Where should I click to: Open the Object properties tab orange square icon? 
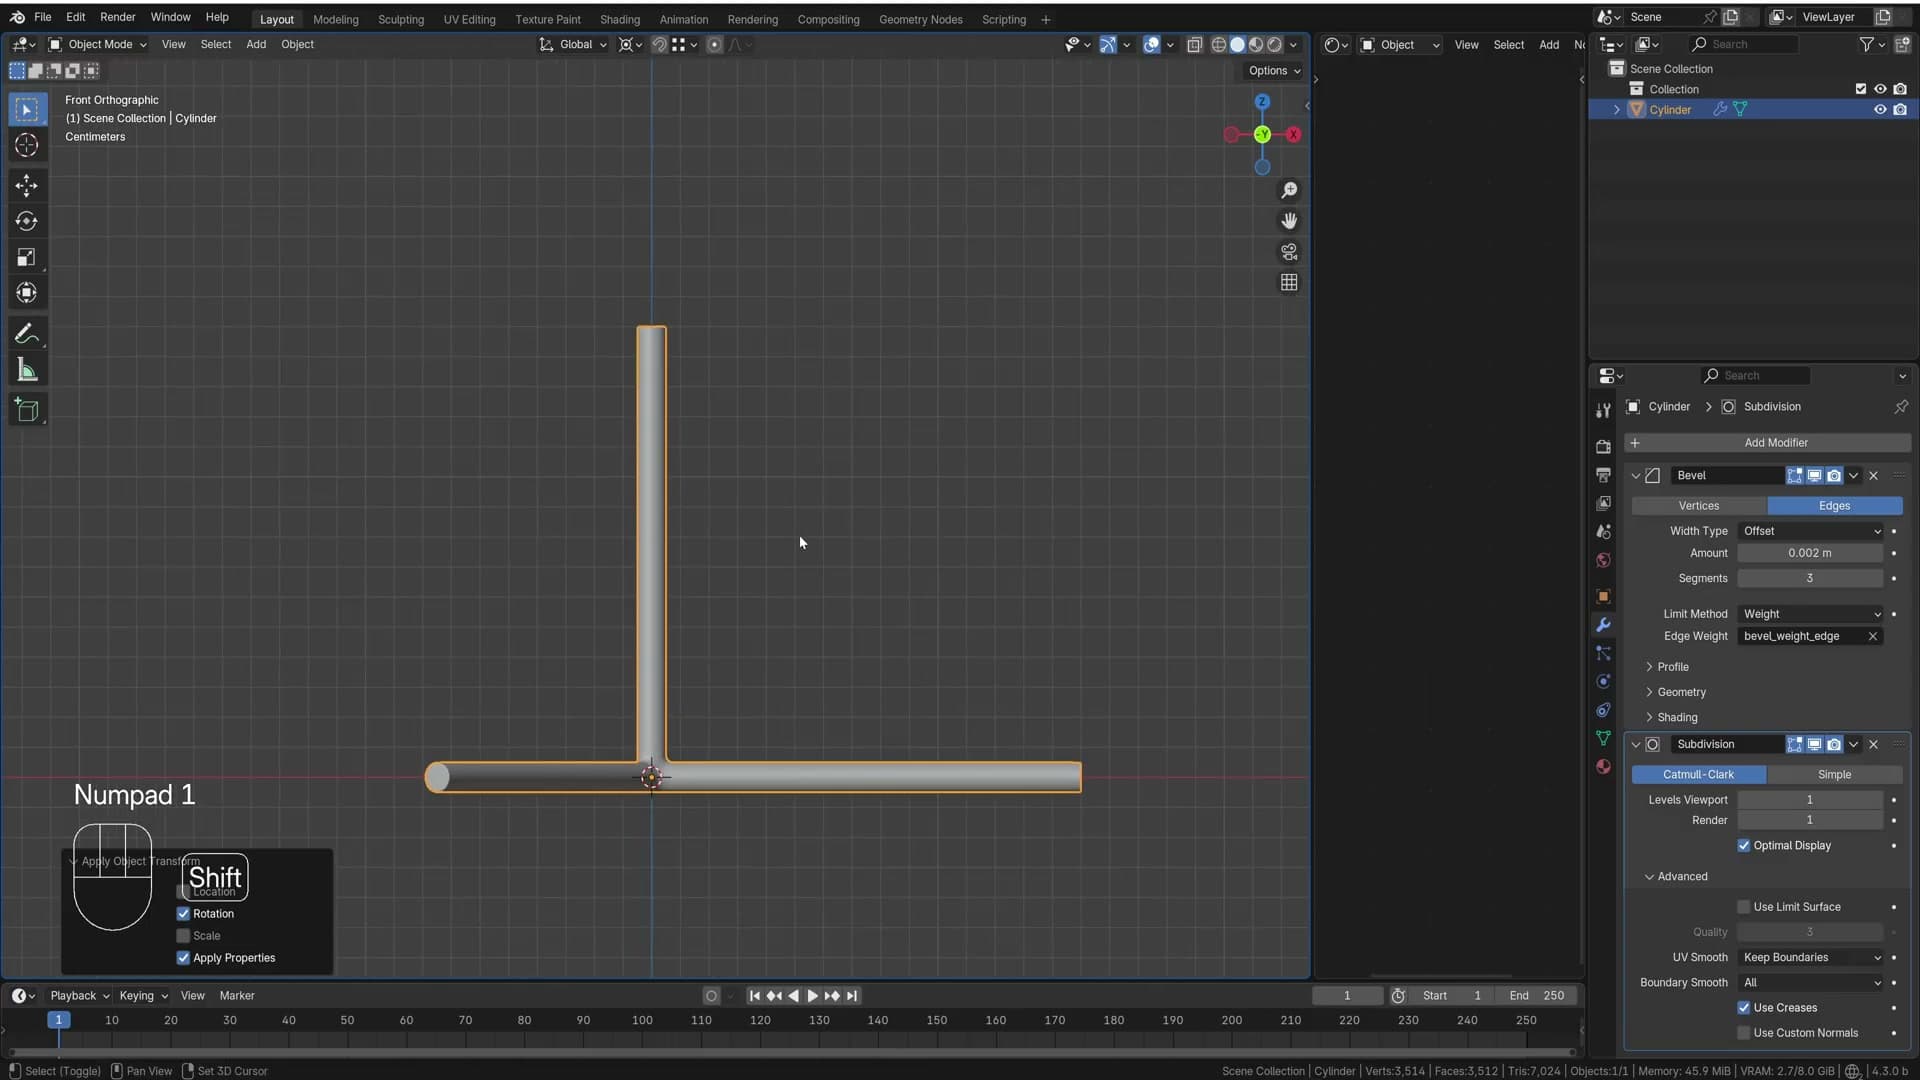pos(1603,597)
